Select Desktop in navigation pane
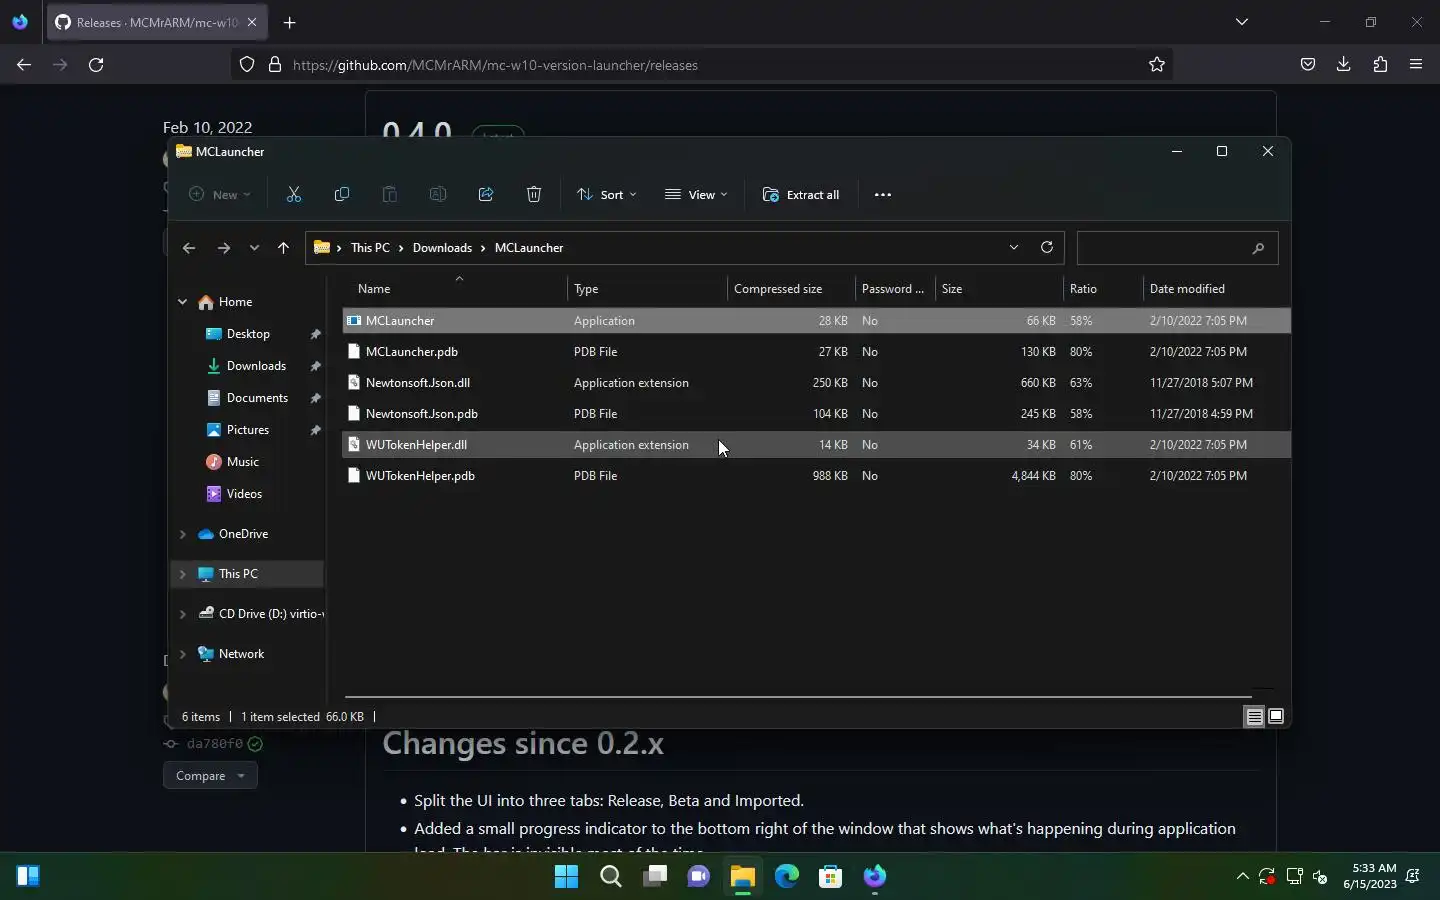Viewport: 1440px width, 900px height. [x=248, y=334]
